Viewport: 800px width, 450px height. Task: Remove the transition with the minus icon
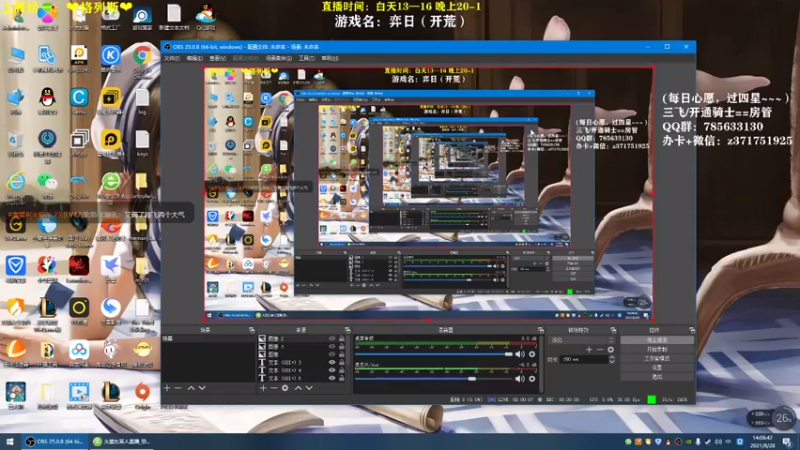(600, 349)
